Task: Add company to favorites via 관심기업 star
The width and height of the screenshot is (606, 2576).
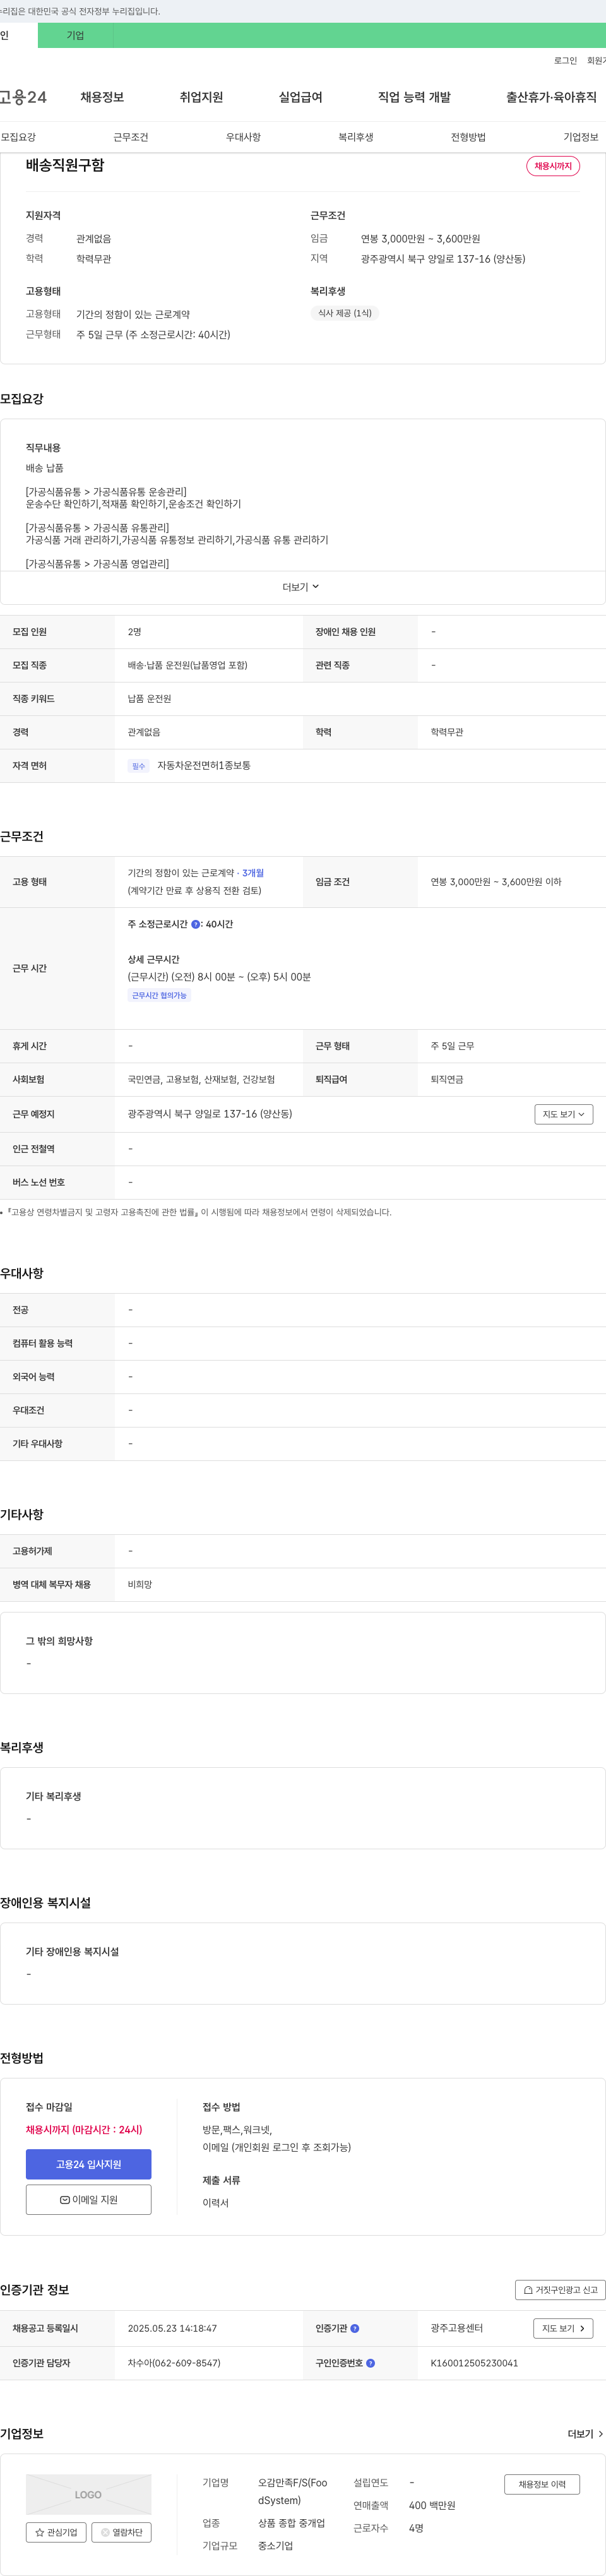Action: [x=56, y=2532]
